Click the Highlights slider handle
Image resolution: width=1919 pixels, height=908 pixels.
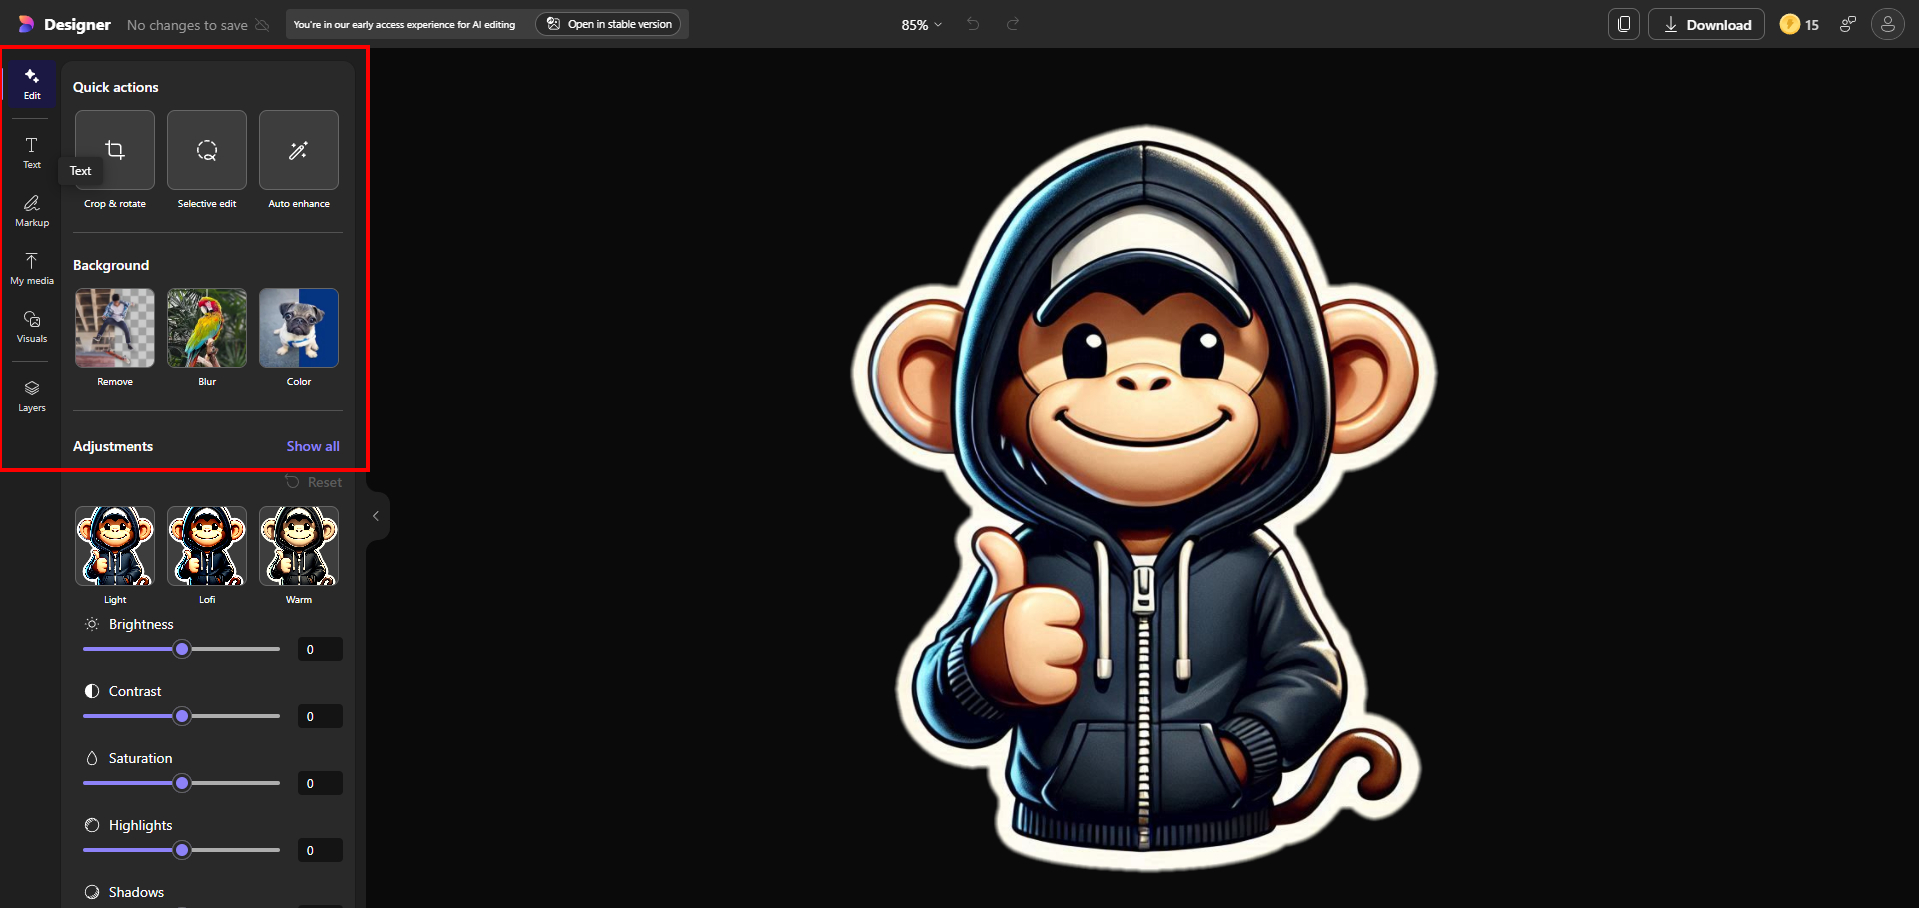[182, 850]
